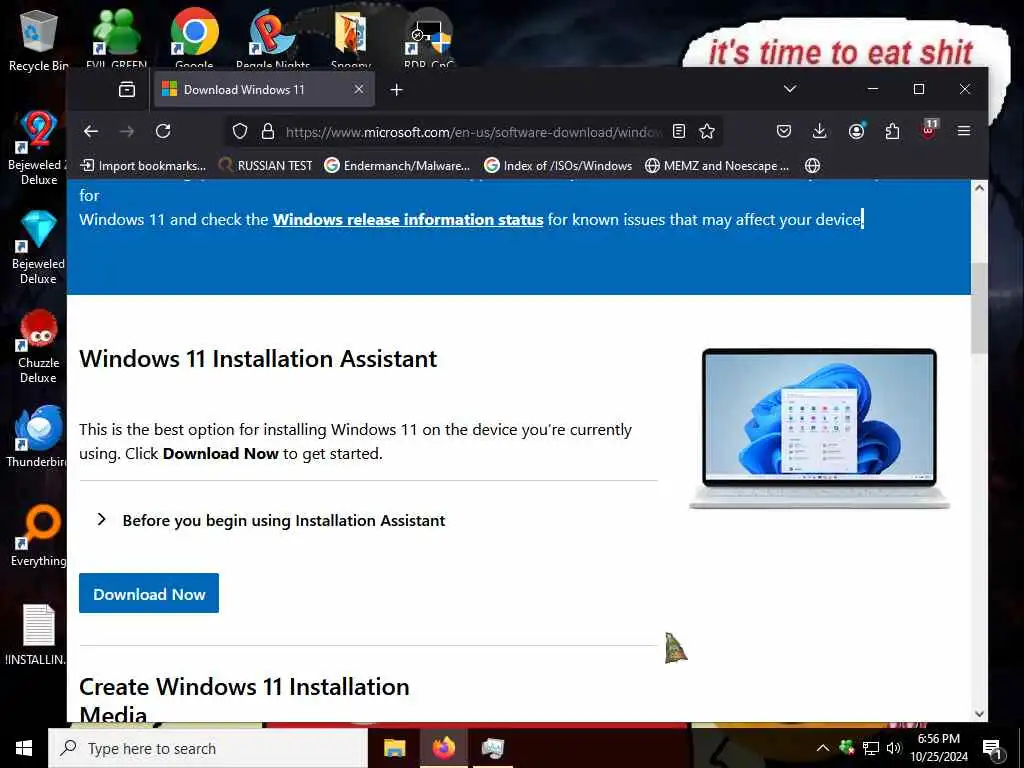Viewport: 1024px width, 768px height.
Task: Select the Peggle Nights desktop icon
Action: point(273,38)
